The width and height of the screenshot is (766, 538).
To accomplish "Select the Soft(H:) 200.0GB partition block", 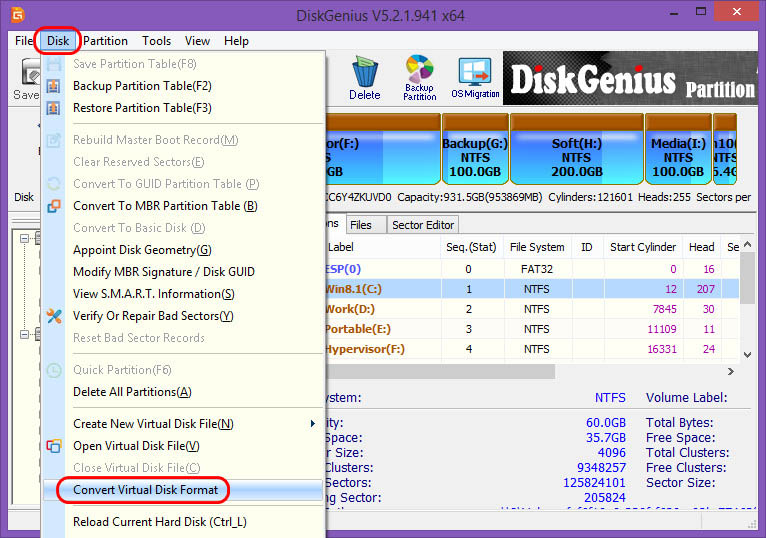I will pos(576,150).
